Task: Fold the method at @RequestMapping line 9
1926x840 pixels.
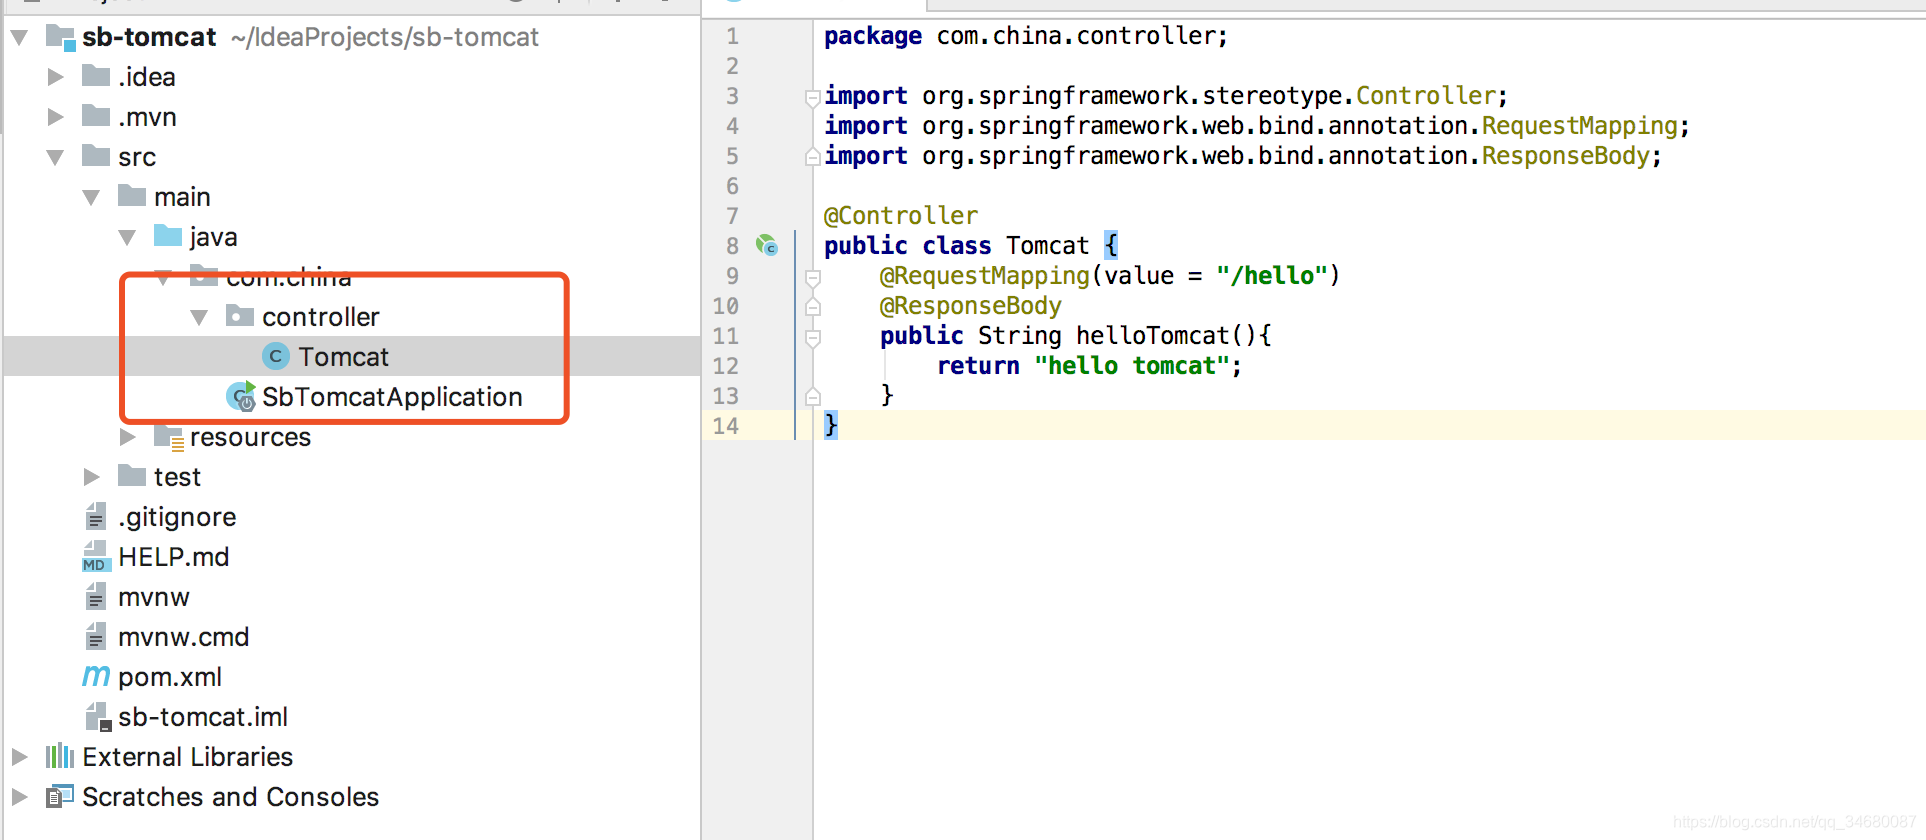Action: 813,277
